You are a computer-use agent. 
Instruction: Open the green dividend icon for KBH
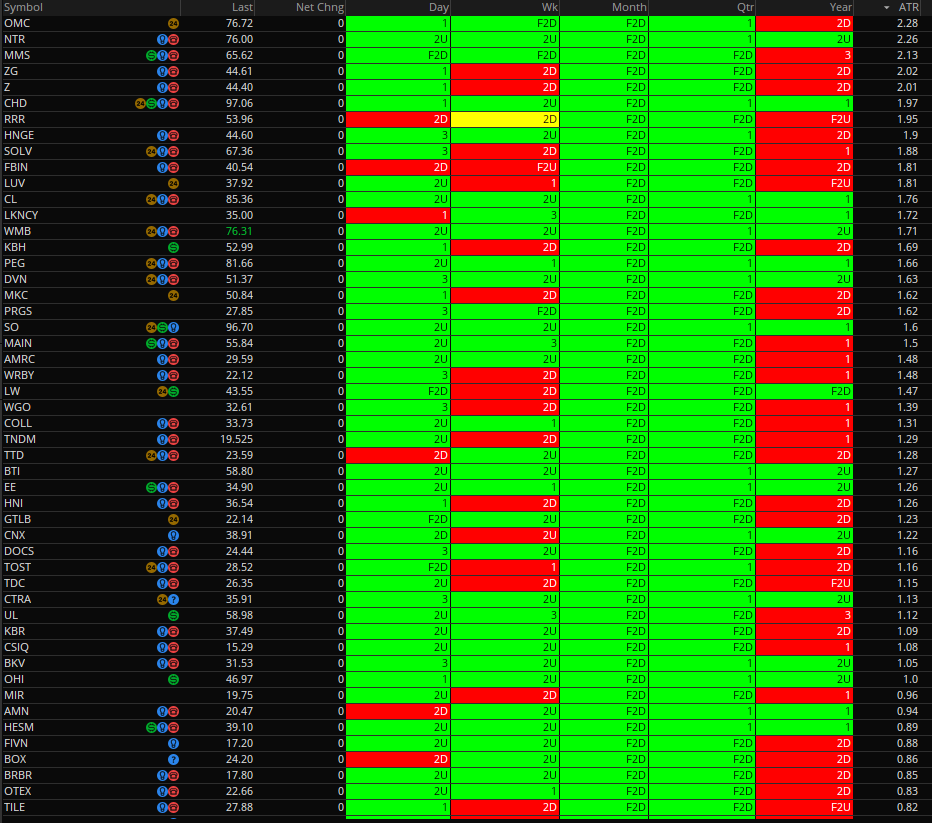point(173,248)
